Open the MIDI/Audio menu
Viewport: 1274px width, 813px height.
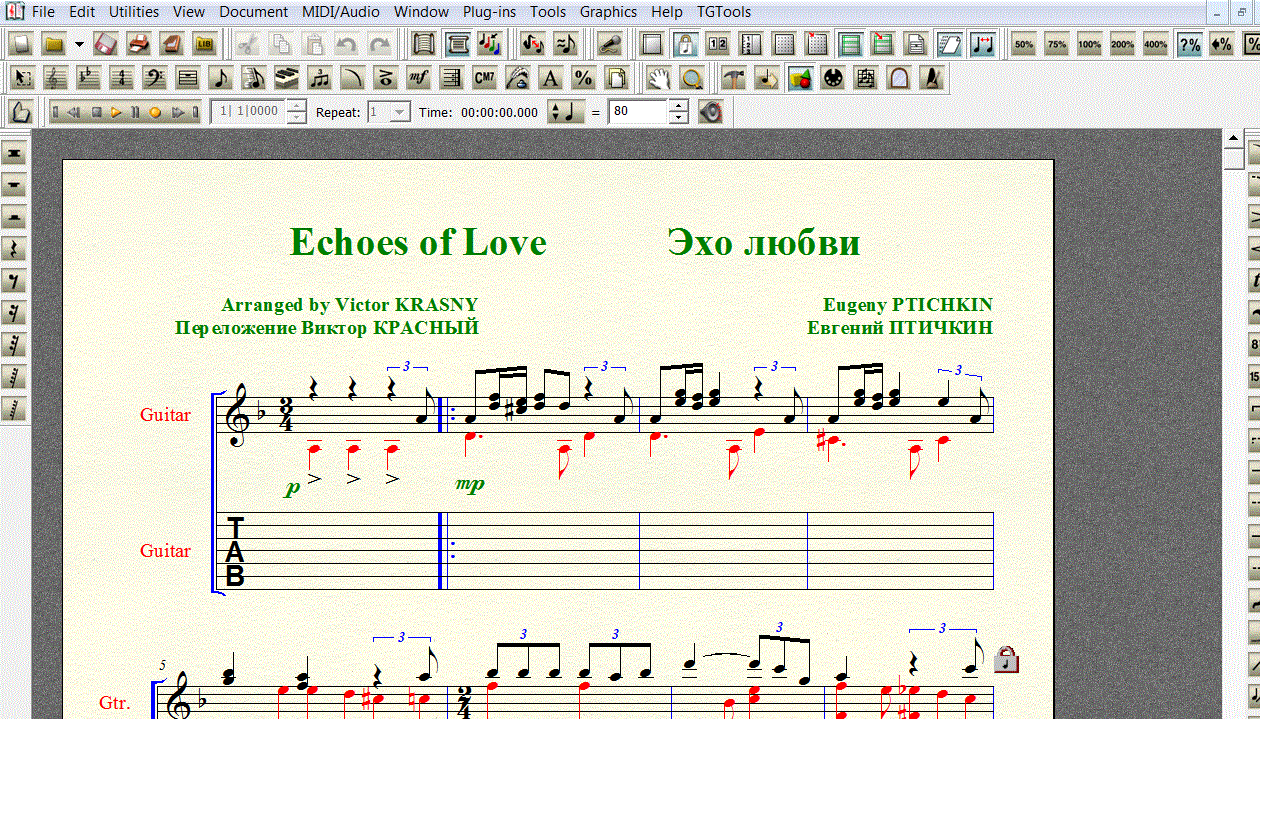340,12
